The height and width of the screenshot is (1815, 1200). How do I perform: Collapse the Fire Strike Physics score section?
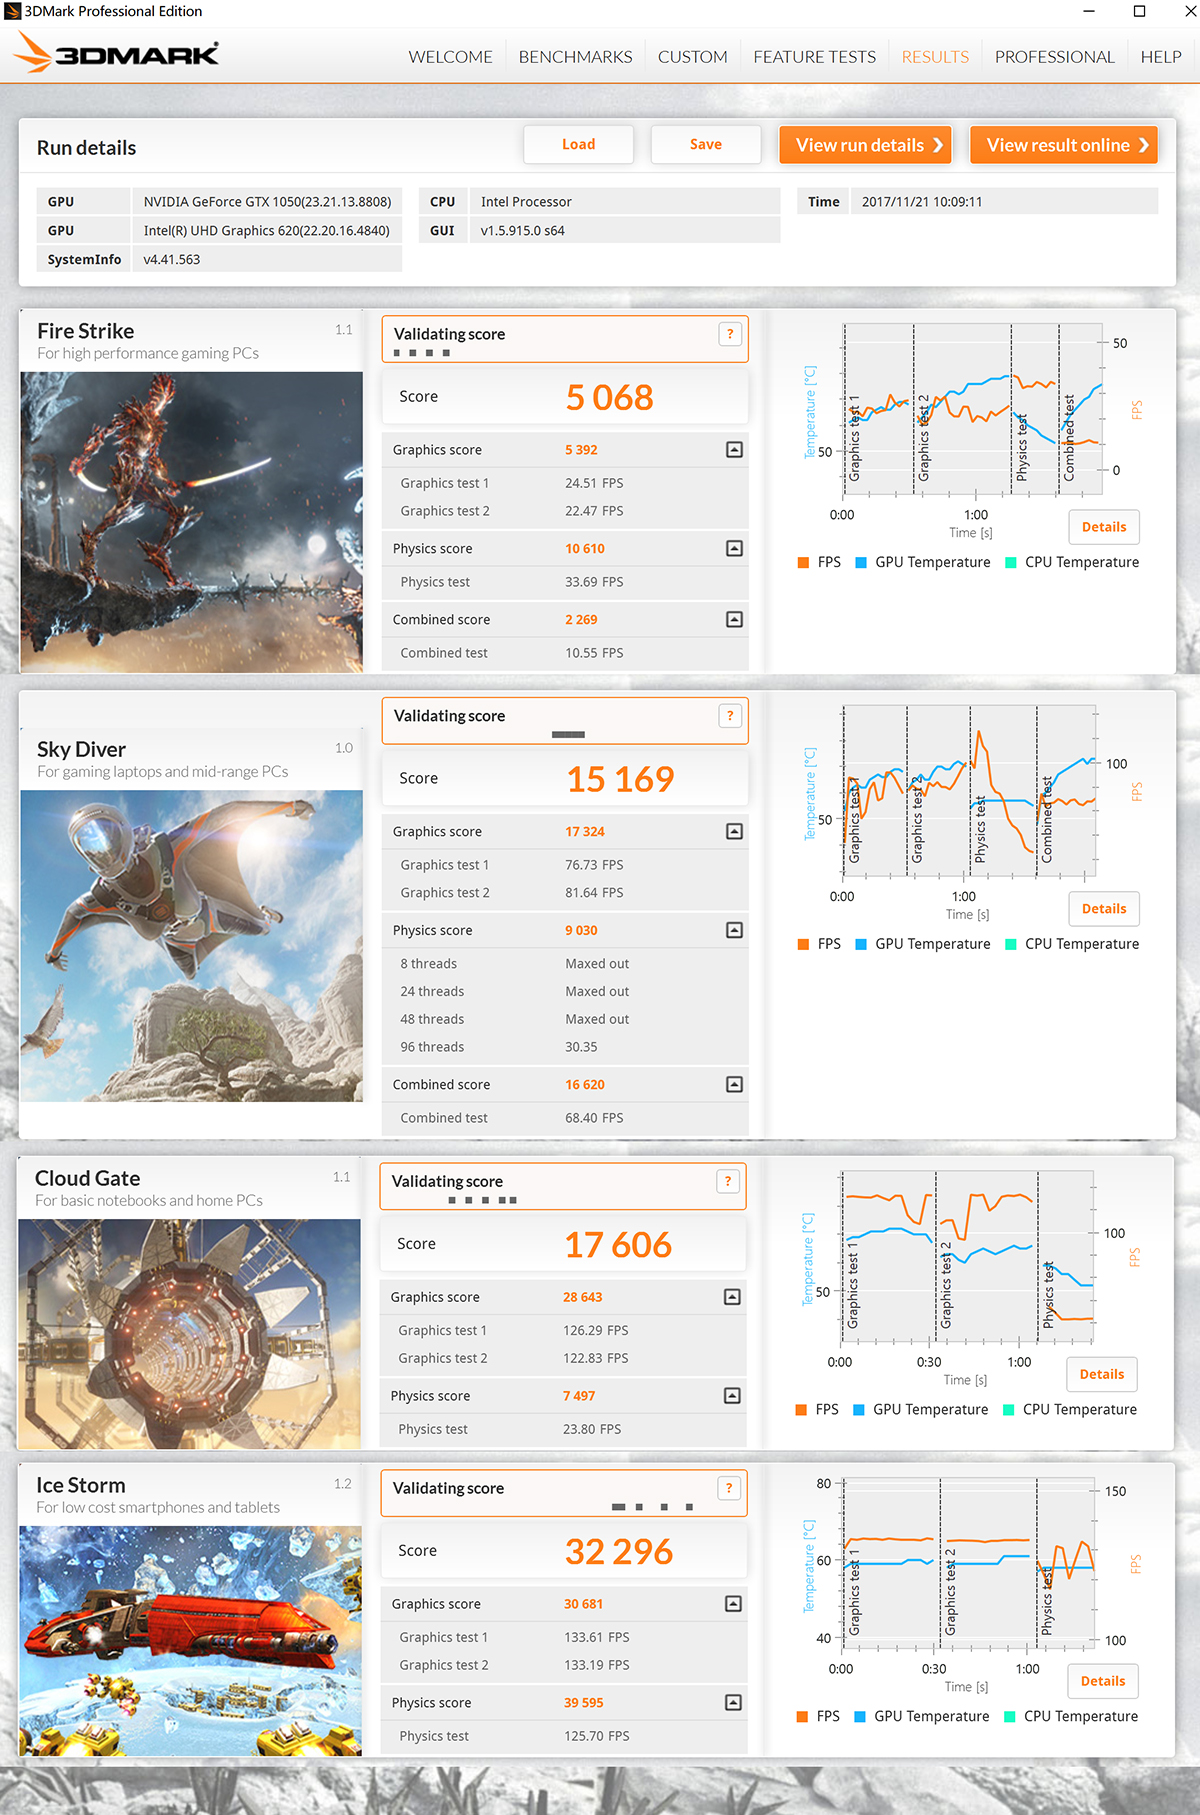[x=734, y=548]
